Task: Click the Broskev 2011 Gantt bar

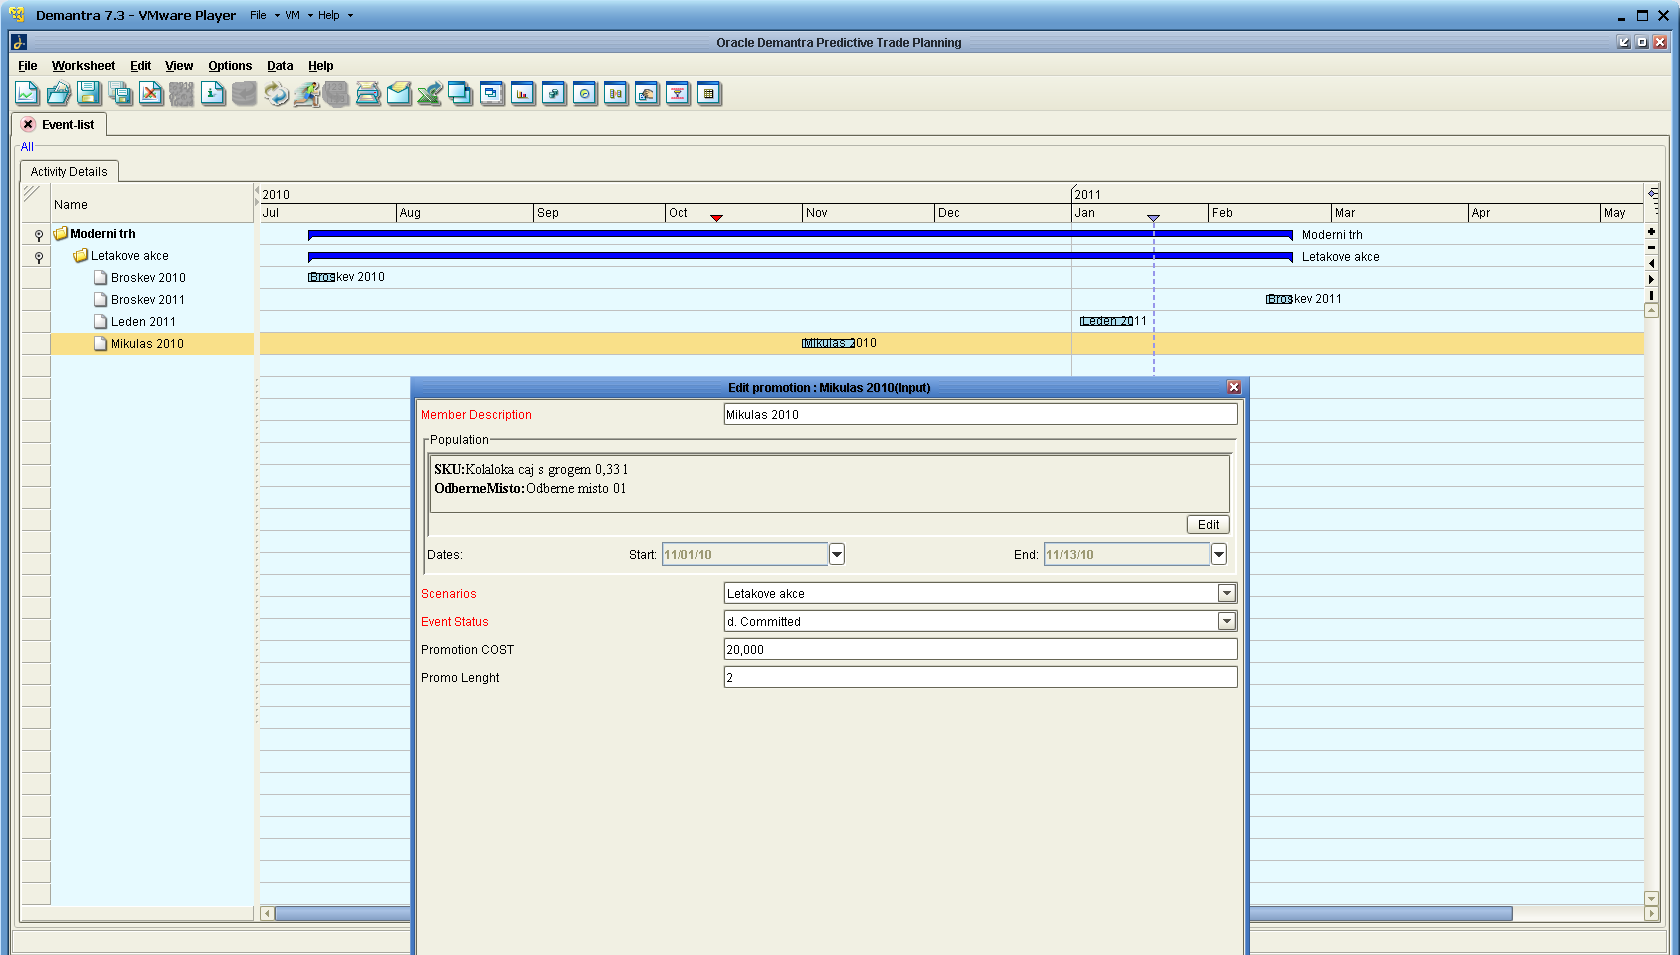Action: 1279,299
